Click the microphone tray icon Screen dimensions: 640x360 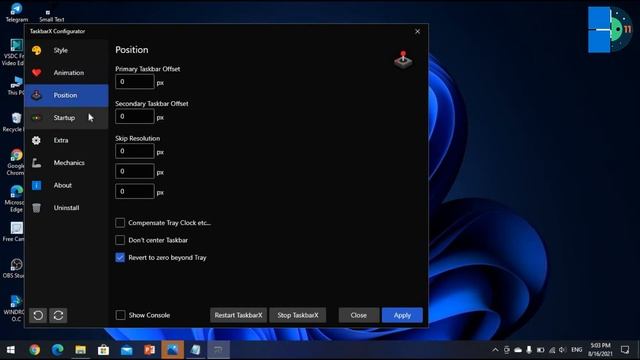click(529, 350)
